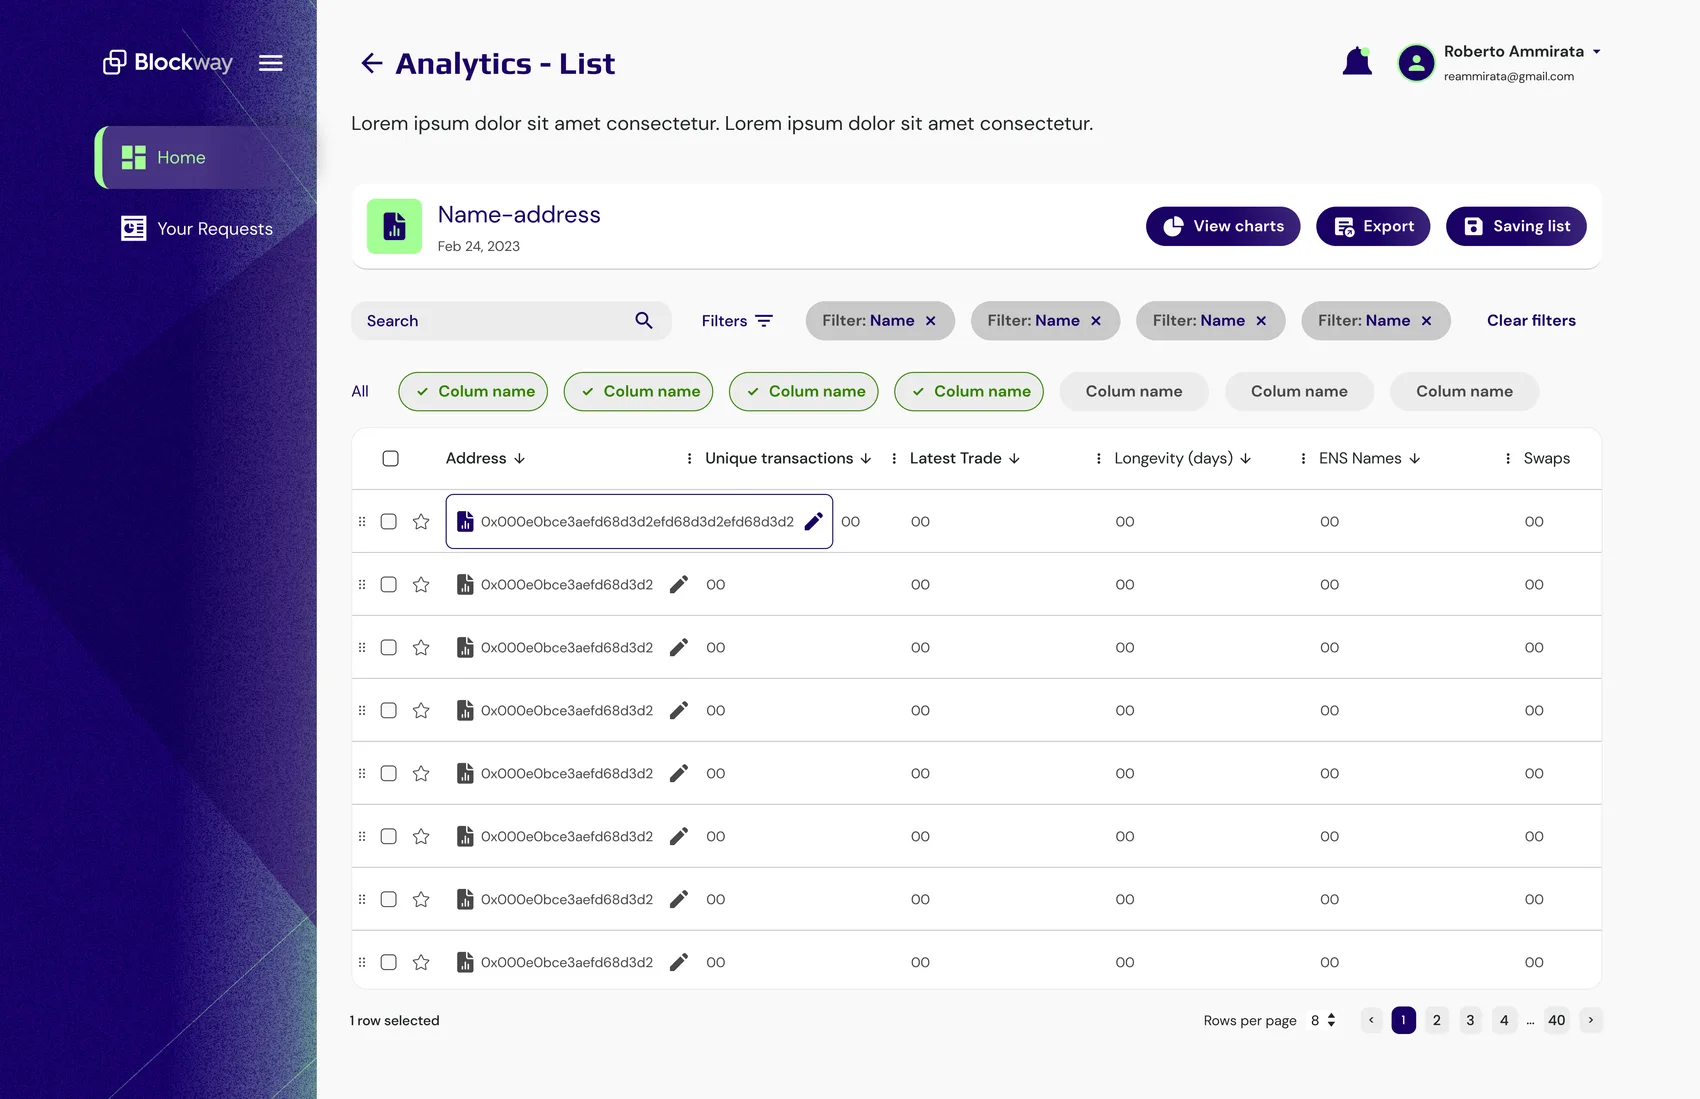Select the All columns tab
Viewport: 1700px width, 1099px height.
[x=360, y=392]
